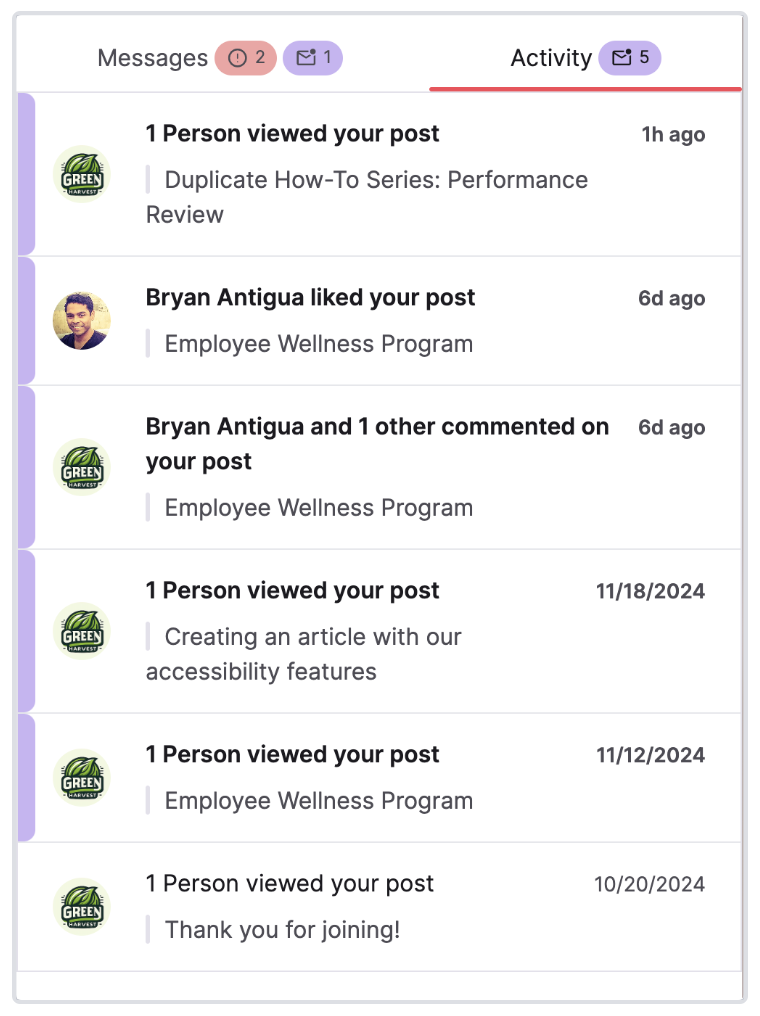Open 'Bryan Antigua liked your post' notification
Image resolution: width=760 pixels, height=1016 pixels.
tap(310, 297)
